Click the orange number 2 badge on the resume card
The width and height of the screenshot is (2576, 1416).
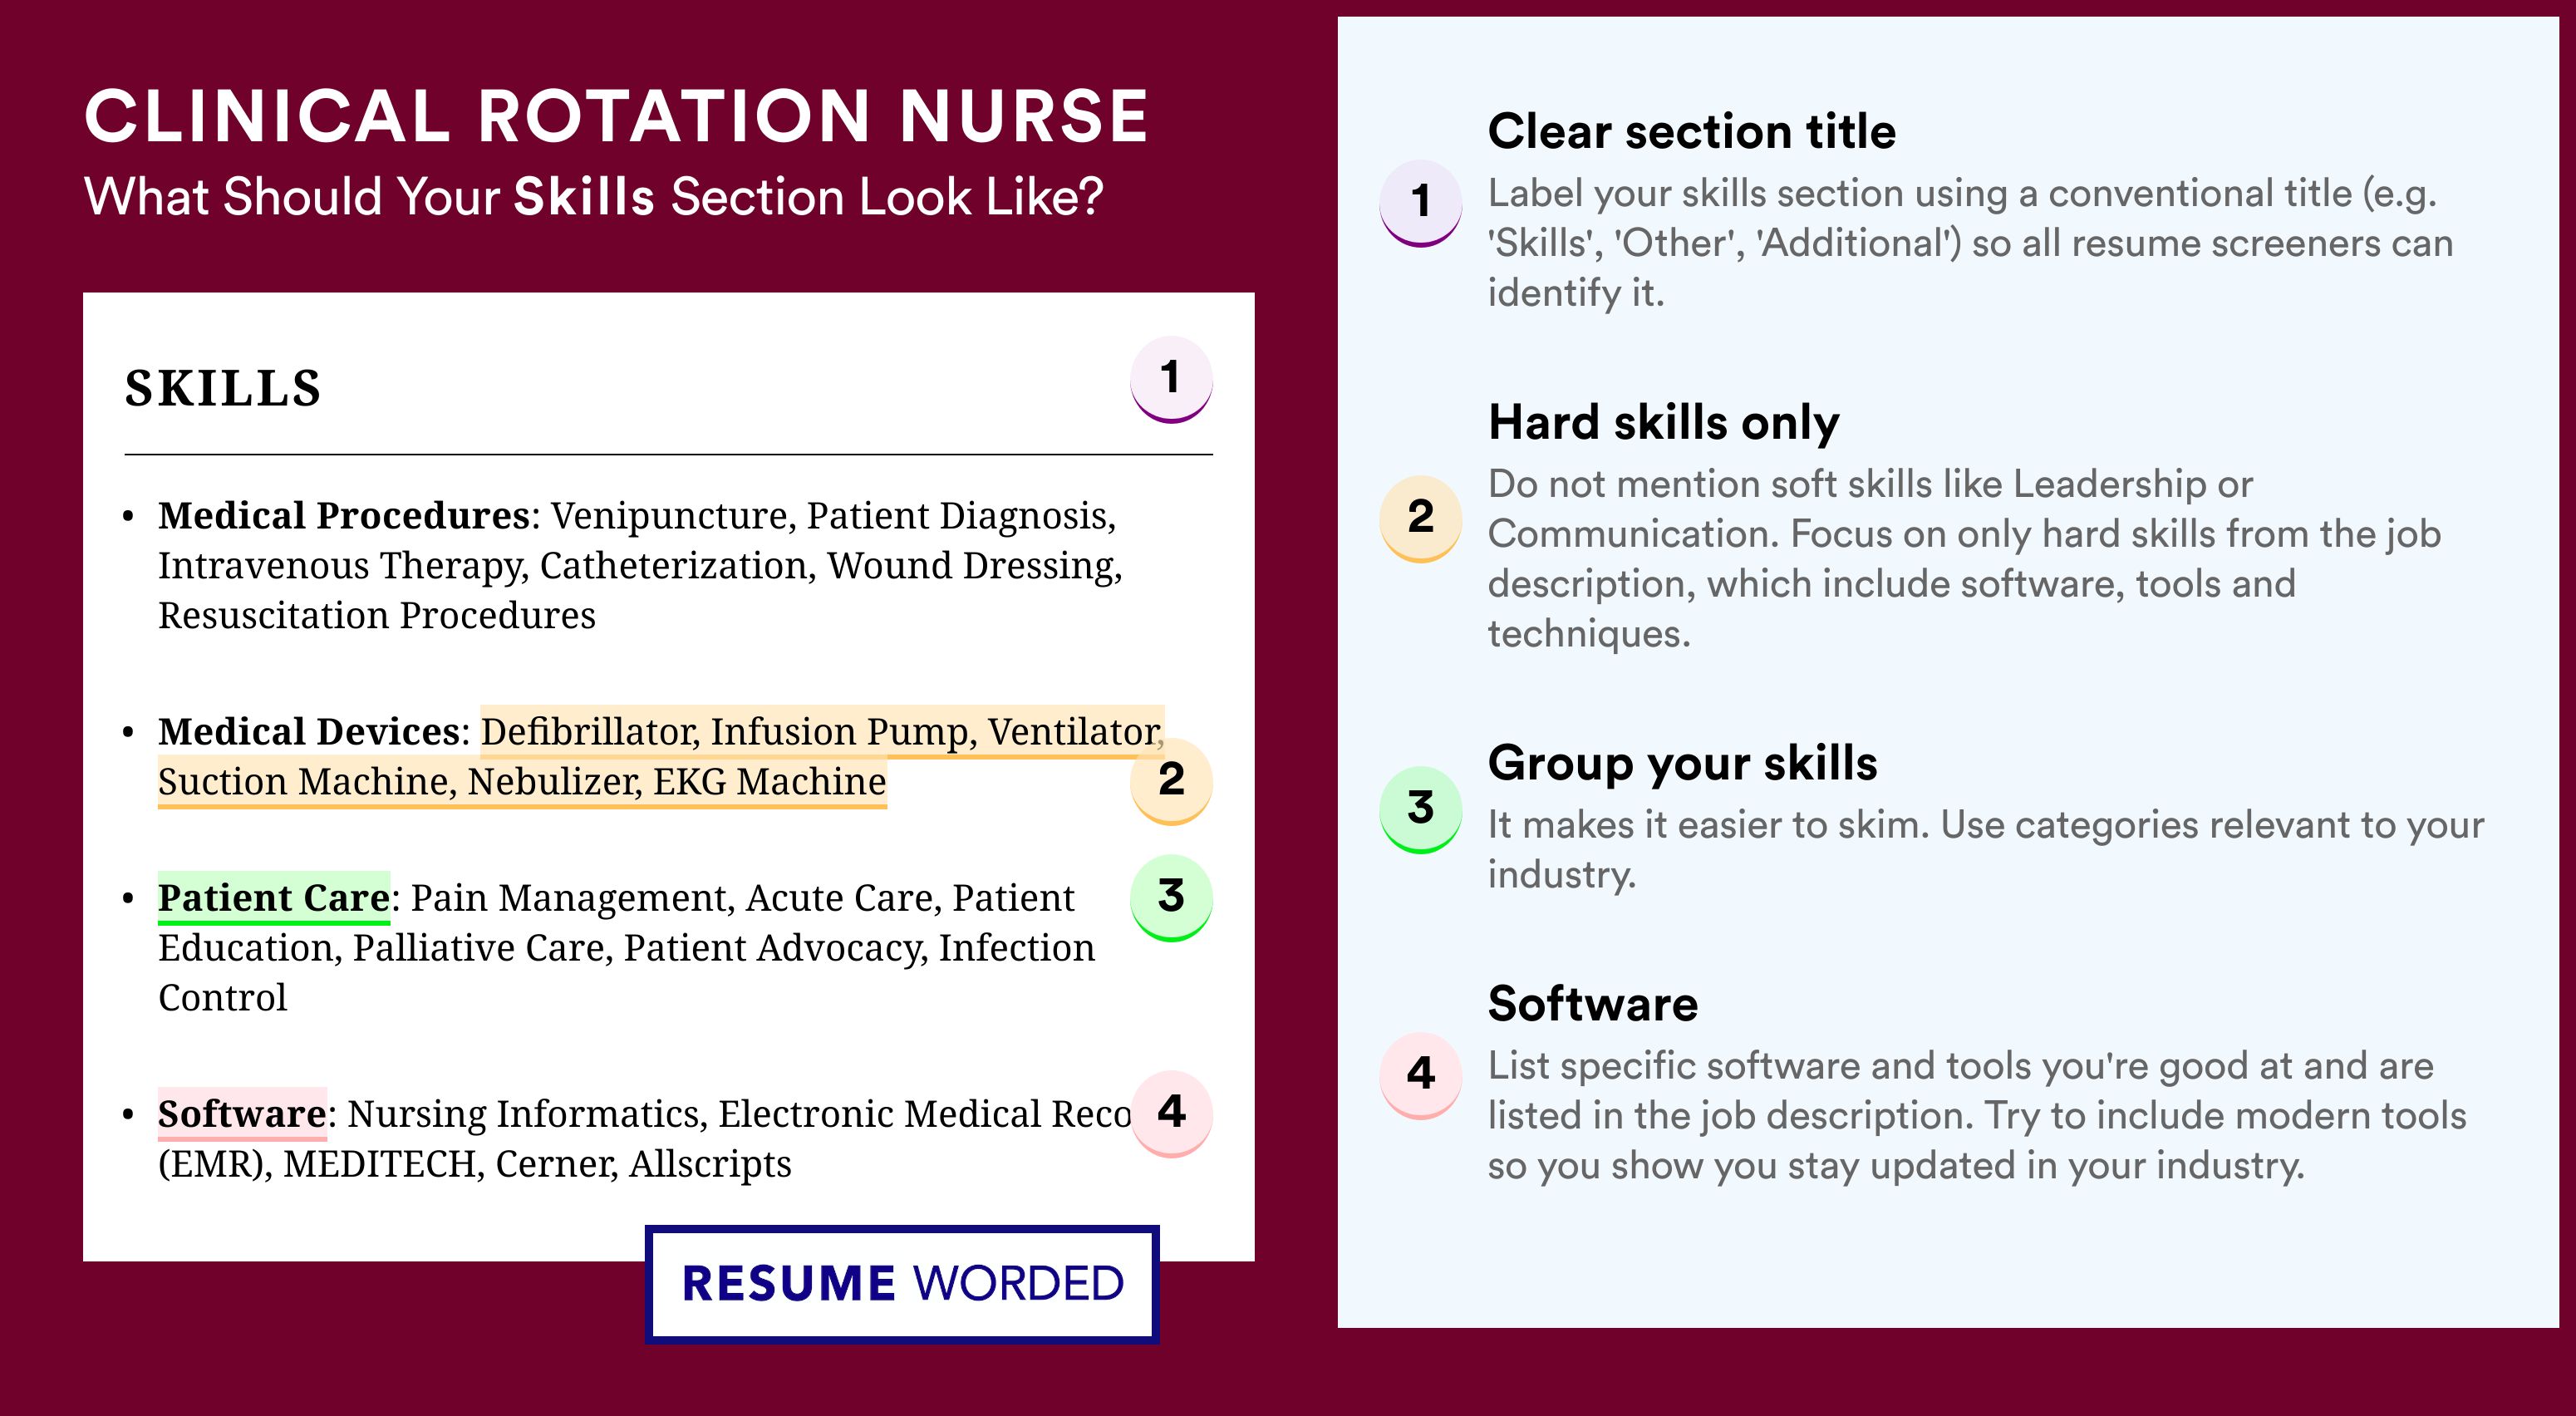click(1170, 780)
